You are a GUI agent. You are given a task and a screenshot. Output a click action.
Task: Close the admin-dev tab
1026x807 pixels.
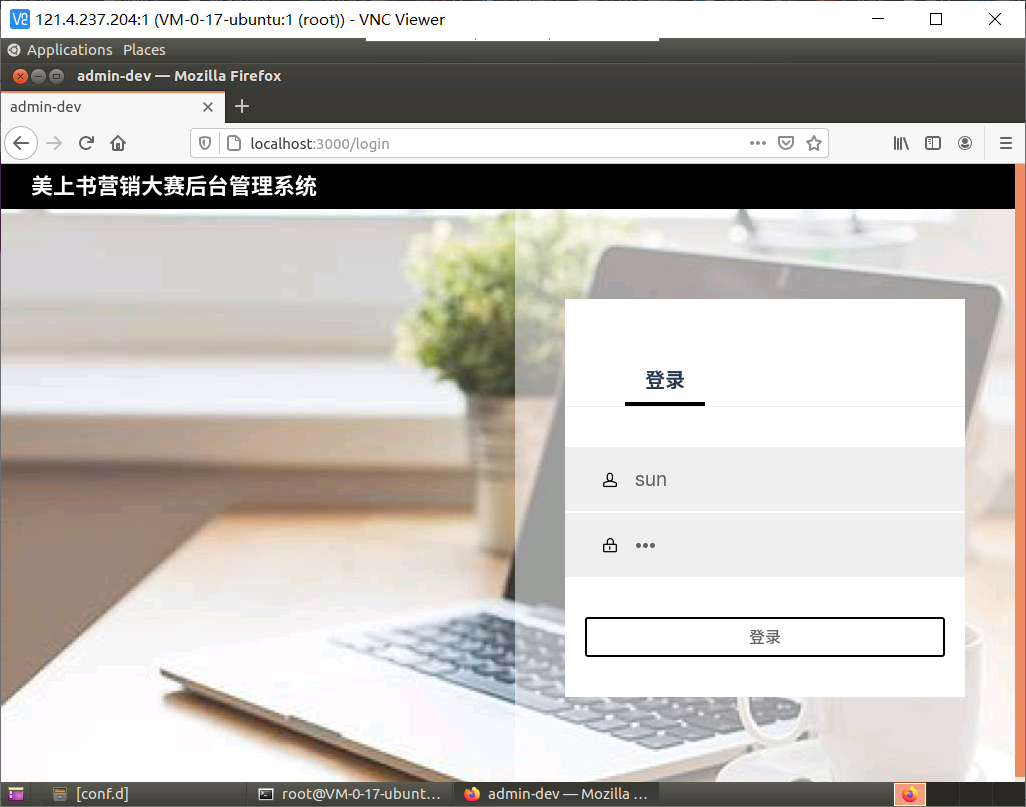207,107
